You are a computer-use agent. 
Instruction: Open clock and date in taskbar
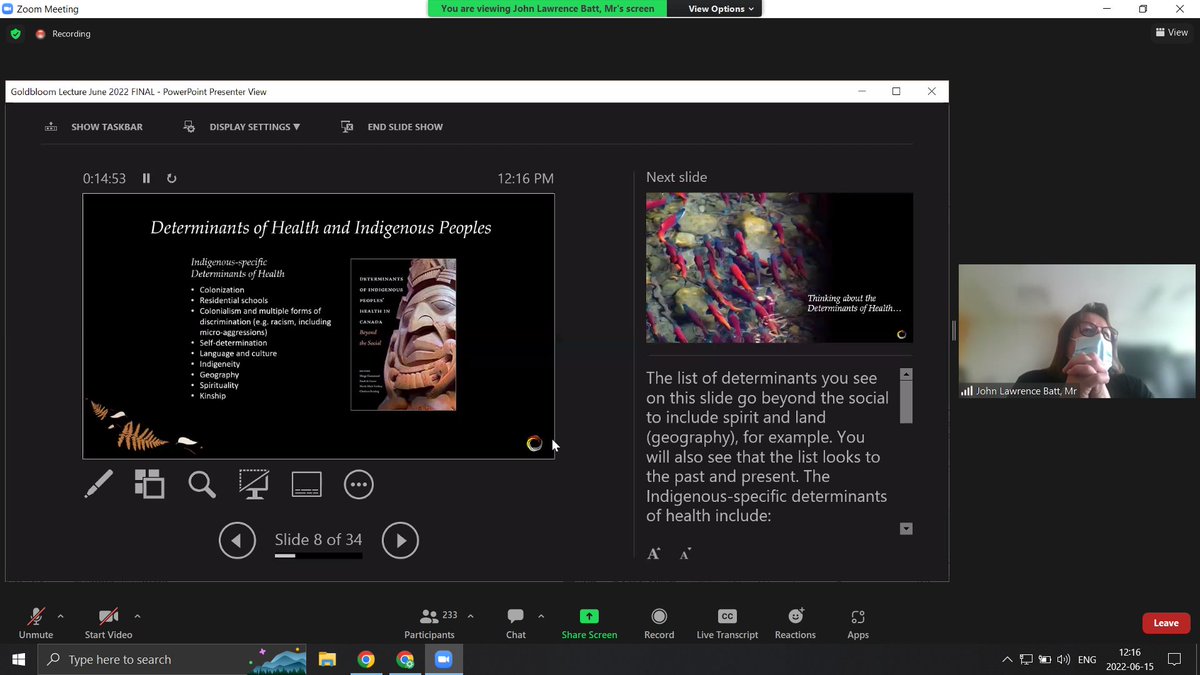[x=1130, y=659]
